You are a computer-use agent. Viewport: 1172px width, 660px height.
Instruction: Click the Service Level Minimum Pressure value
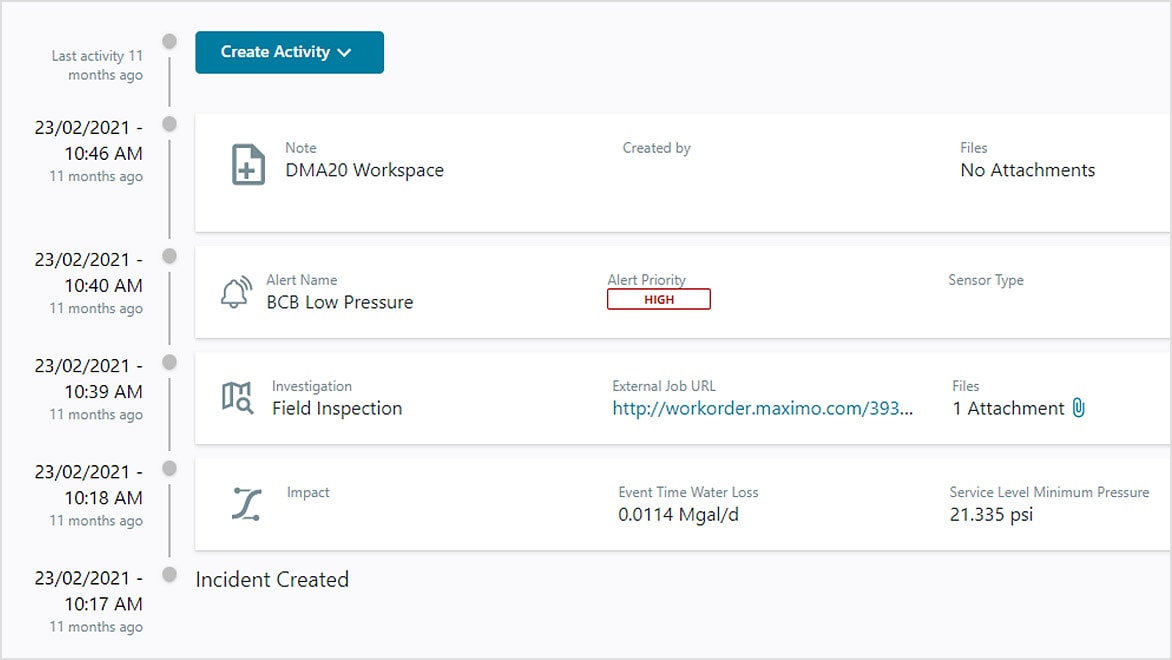pos(992,513)
